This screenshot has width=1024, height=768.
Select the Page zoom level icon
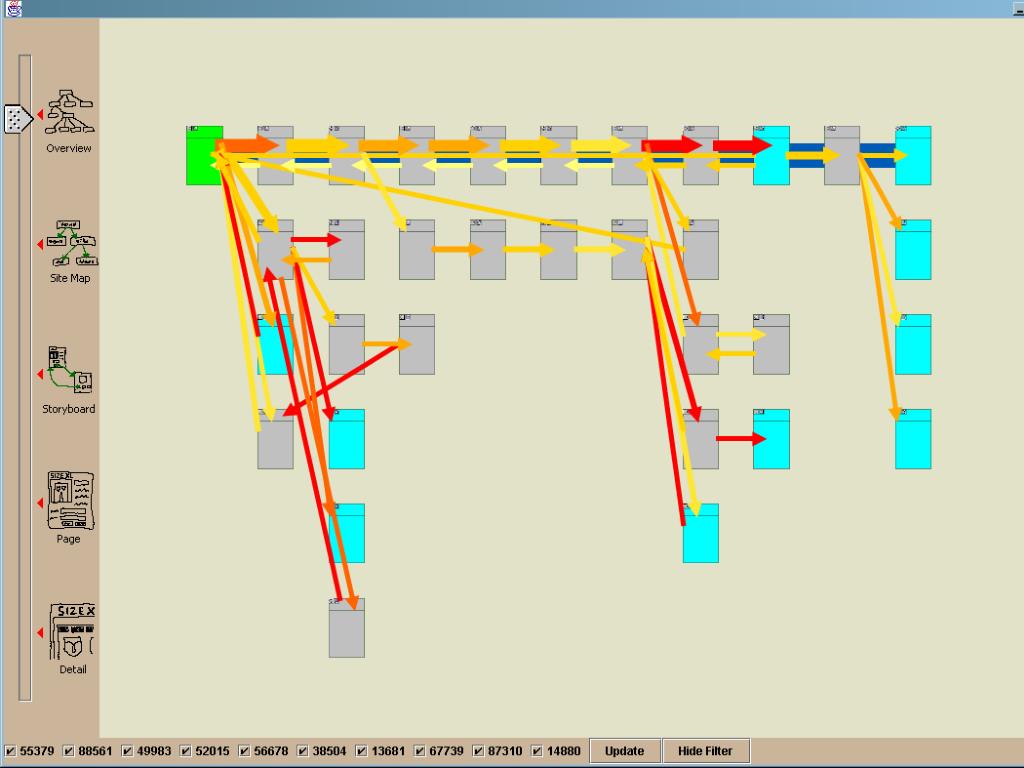pos(71,500)
